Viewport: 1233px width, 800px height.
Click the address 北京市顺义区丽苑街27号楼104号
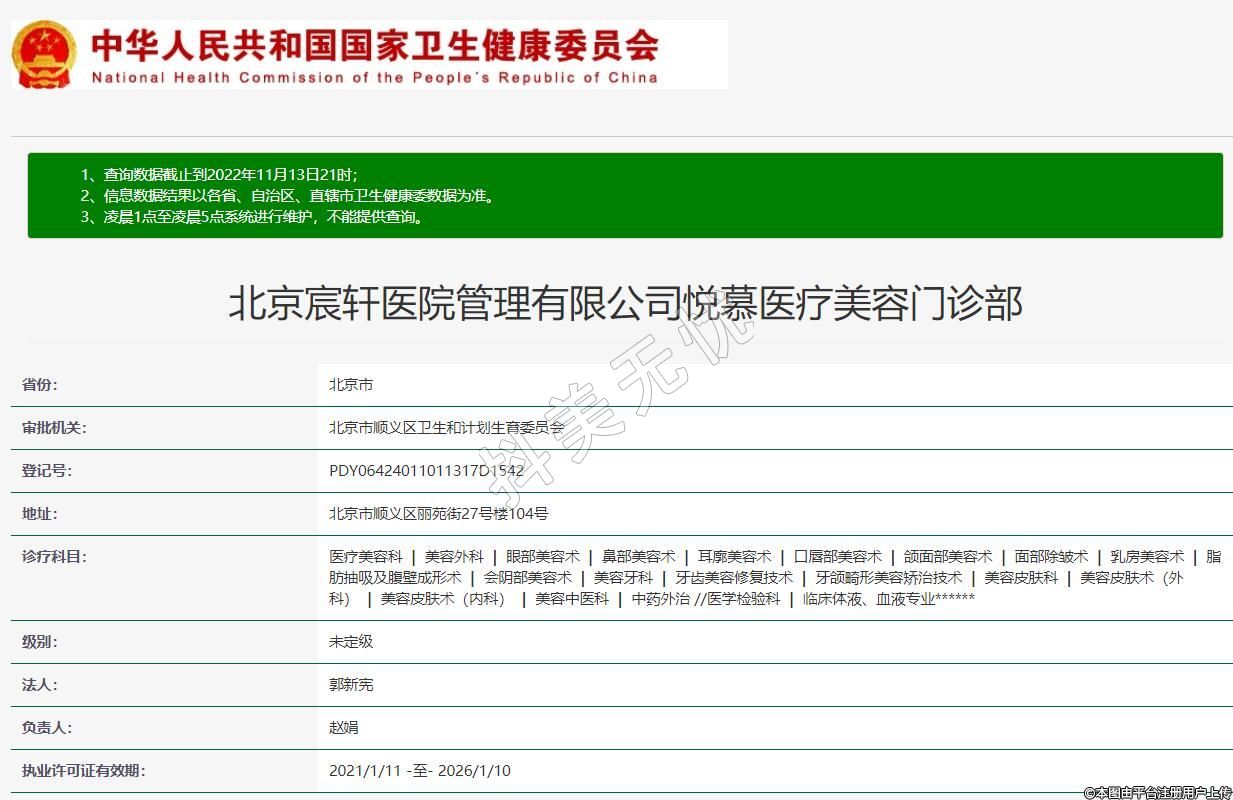438,514
